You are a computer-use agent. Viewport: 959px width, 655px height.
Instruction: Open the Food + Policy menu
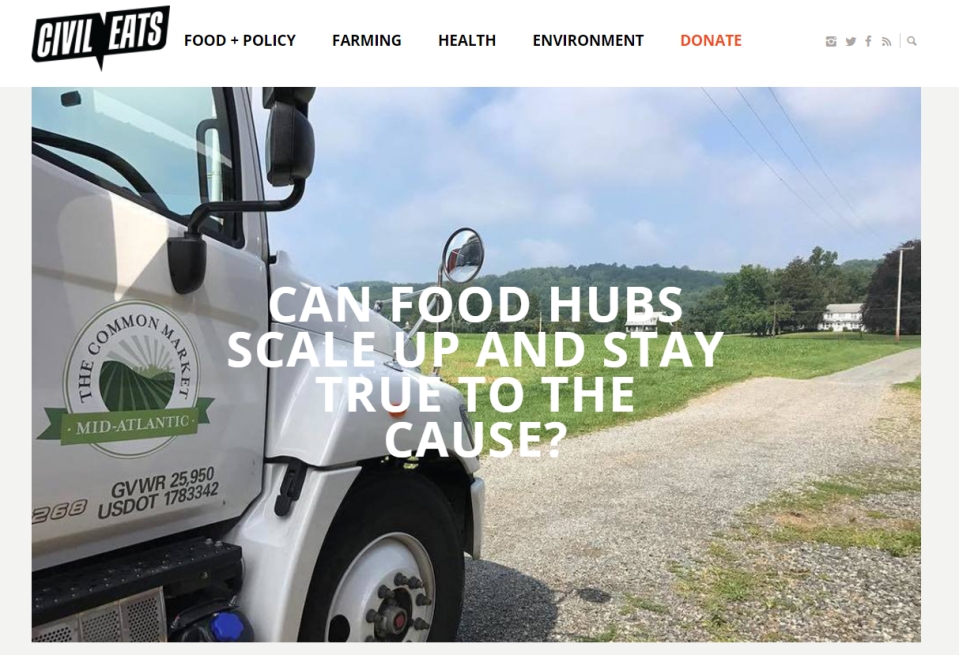(240, 40)
